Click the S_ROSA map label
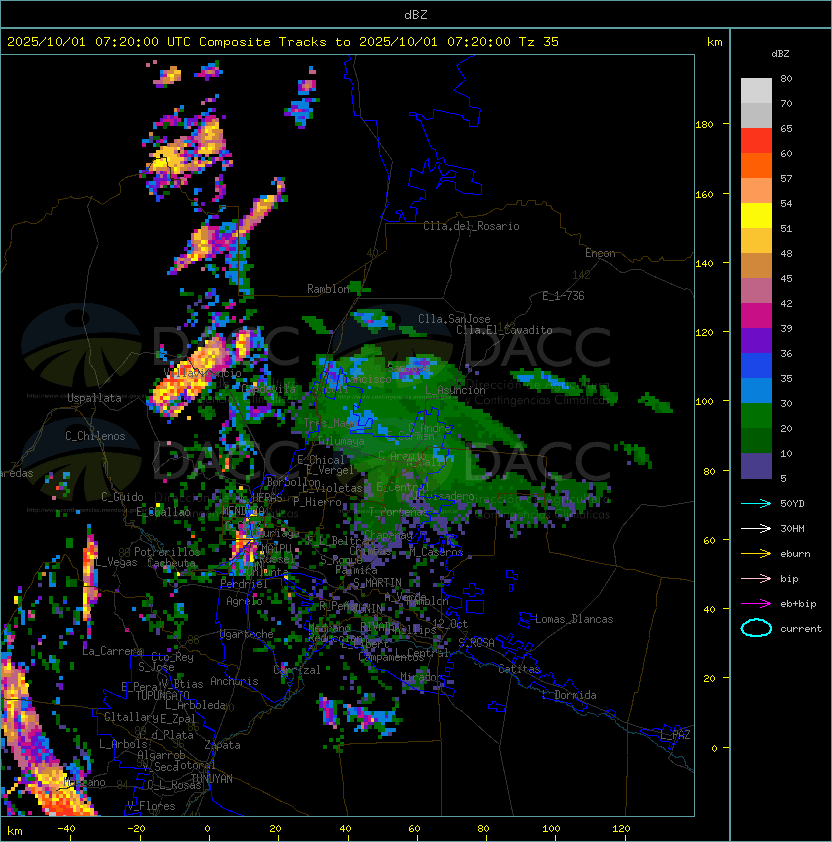 (x=476, y=643)
